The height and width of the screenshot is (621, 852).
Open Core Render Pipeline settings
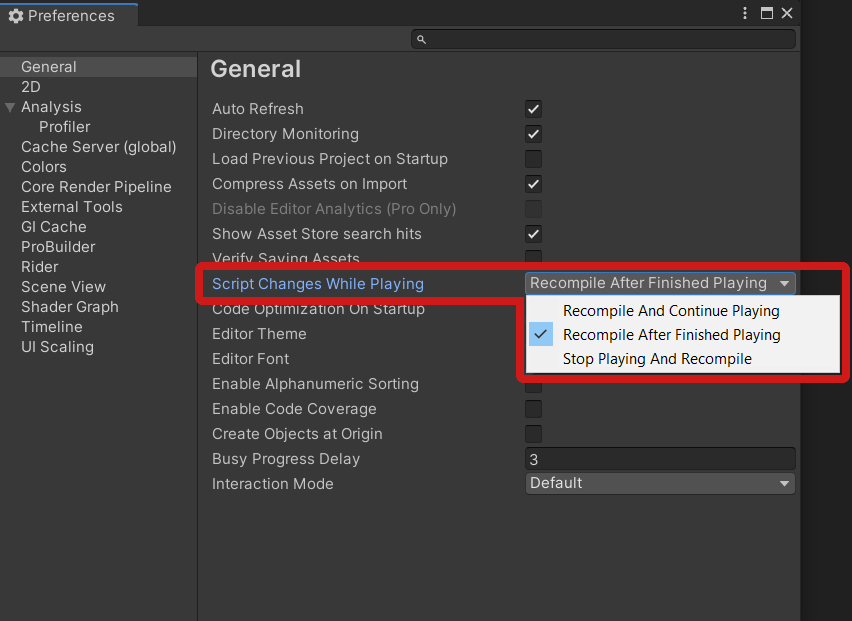(x=96, y=187)
